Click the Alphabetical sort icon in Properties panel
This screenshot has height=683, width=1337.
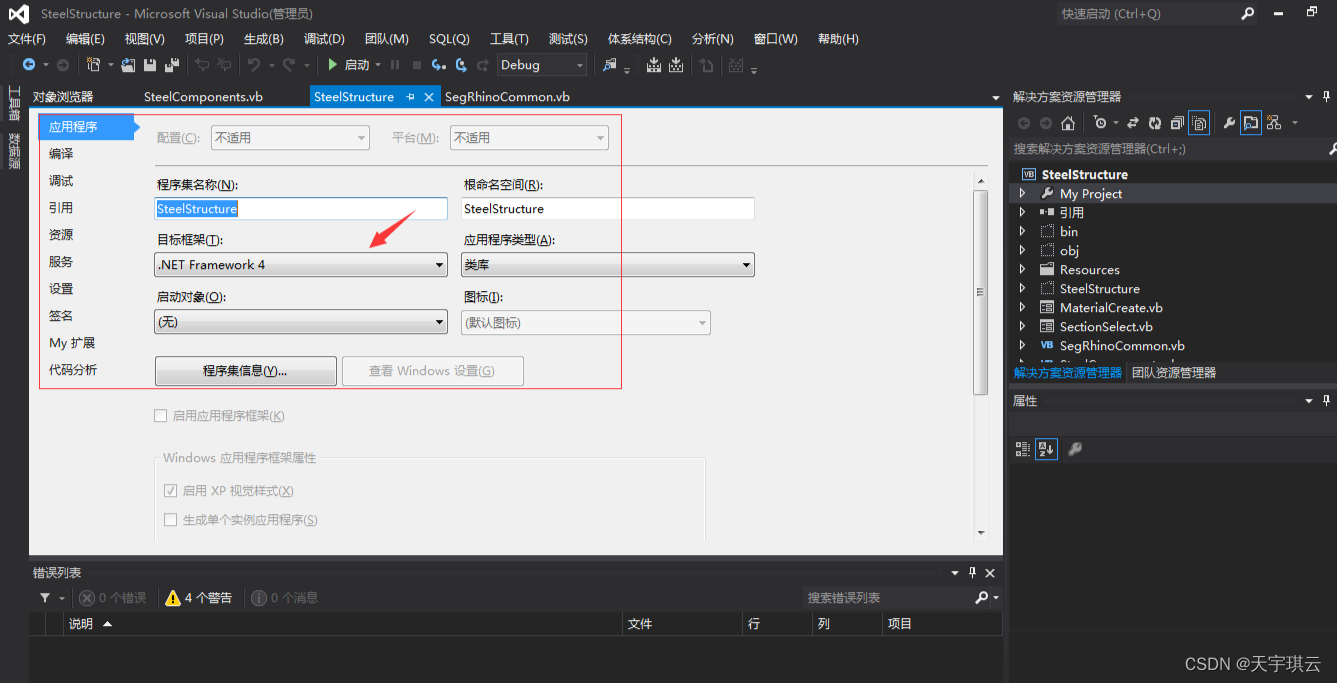click(x=1046, y=449)
